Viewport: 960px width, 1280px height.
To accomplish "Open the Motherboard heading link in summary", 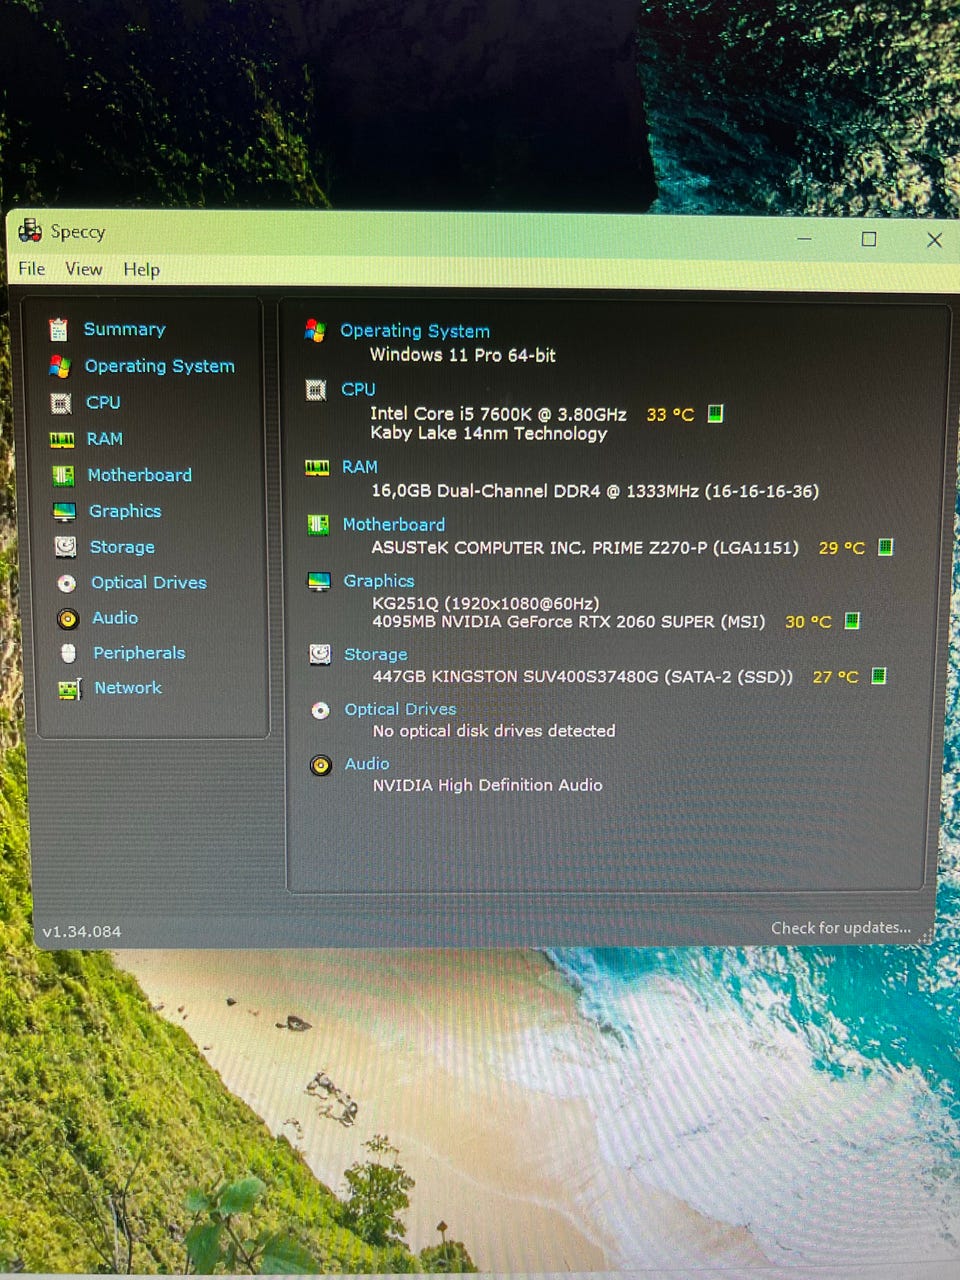I will 394,524.
